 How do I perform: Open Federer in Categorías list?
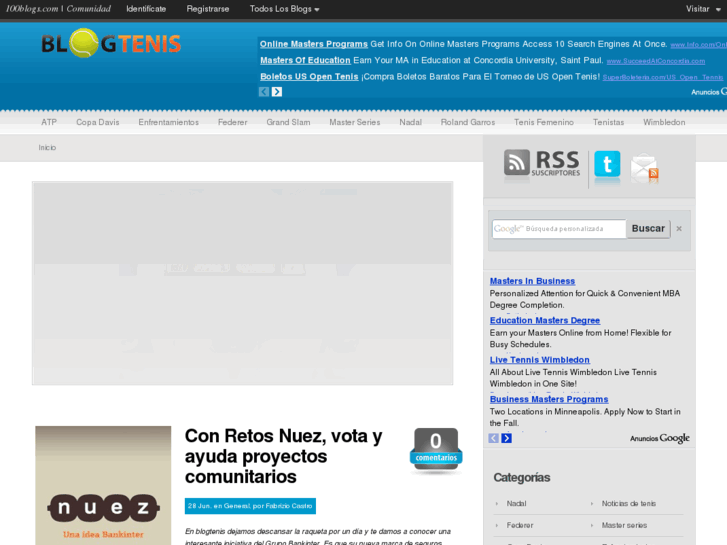(520, 526)
